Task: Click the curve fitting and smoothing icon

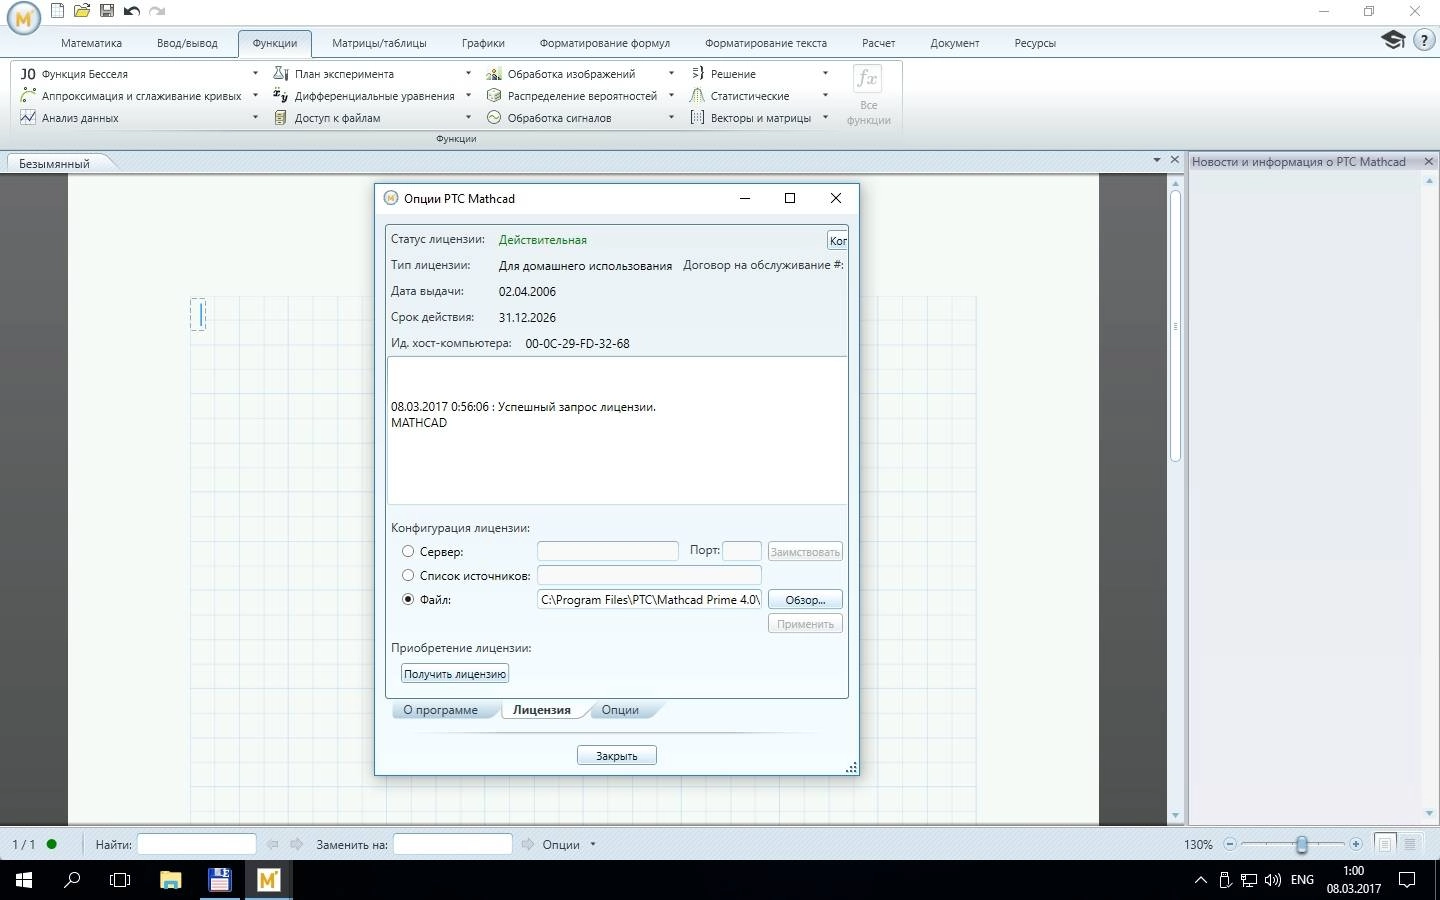Action: click(28, 95)
